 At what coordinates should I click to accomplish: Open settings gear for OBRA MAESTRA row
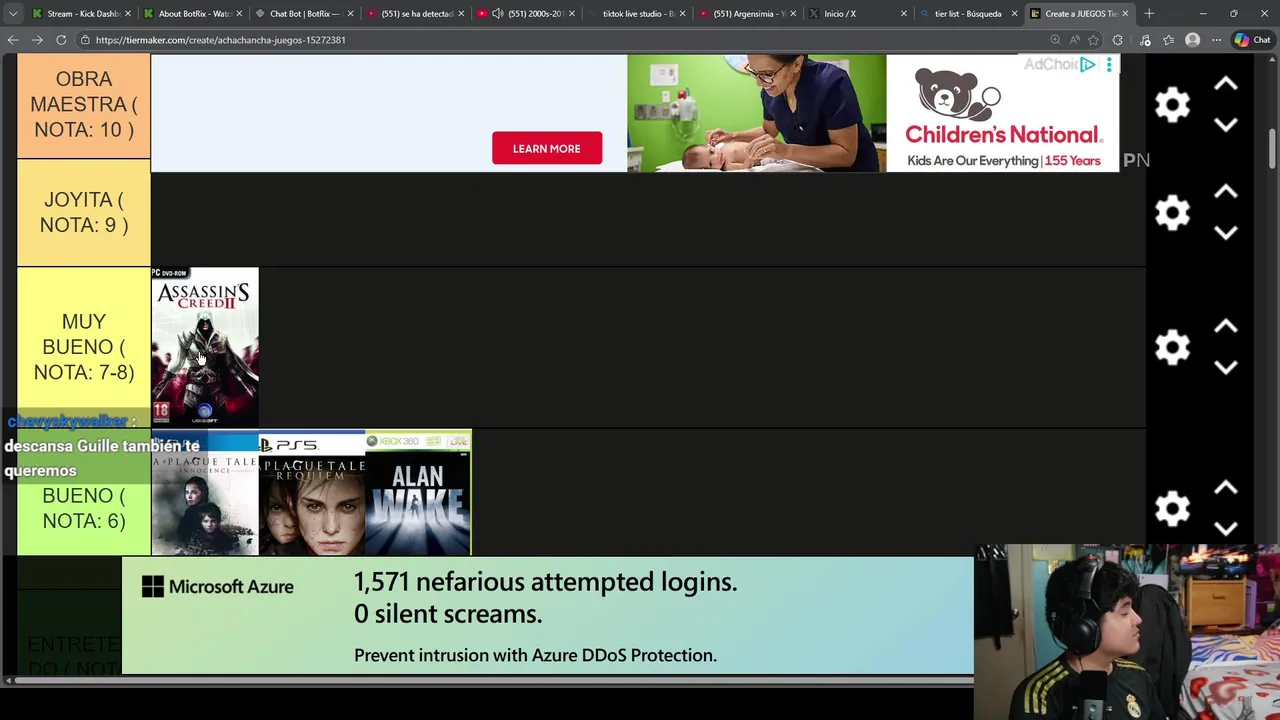[x=1172, y=104]
